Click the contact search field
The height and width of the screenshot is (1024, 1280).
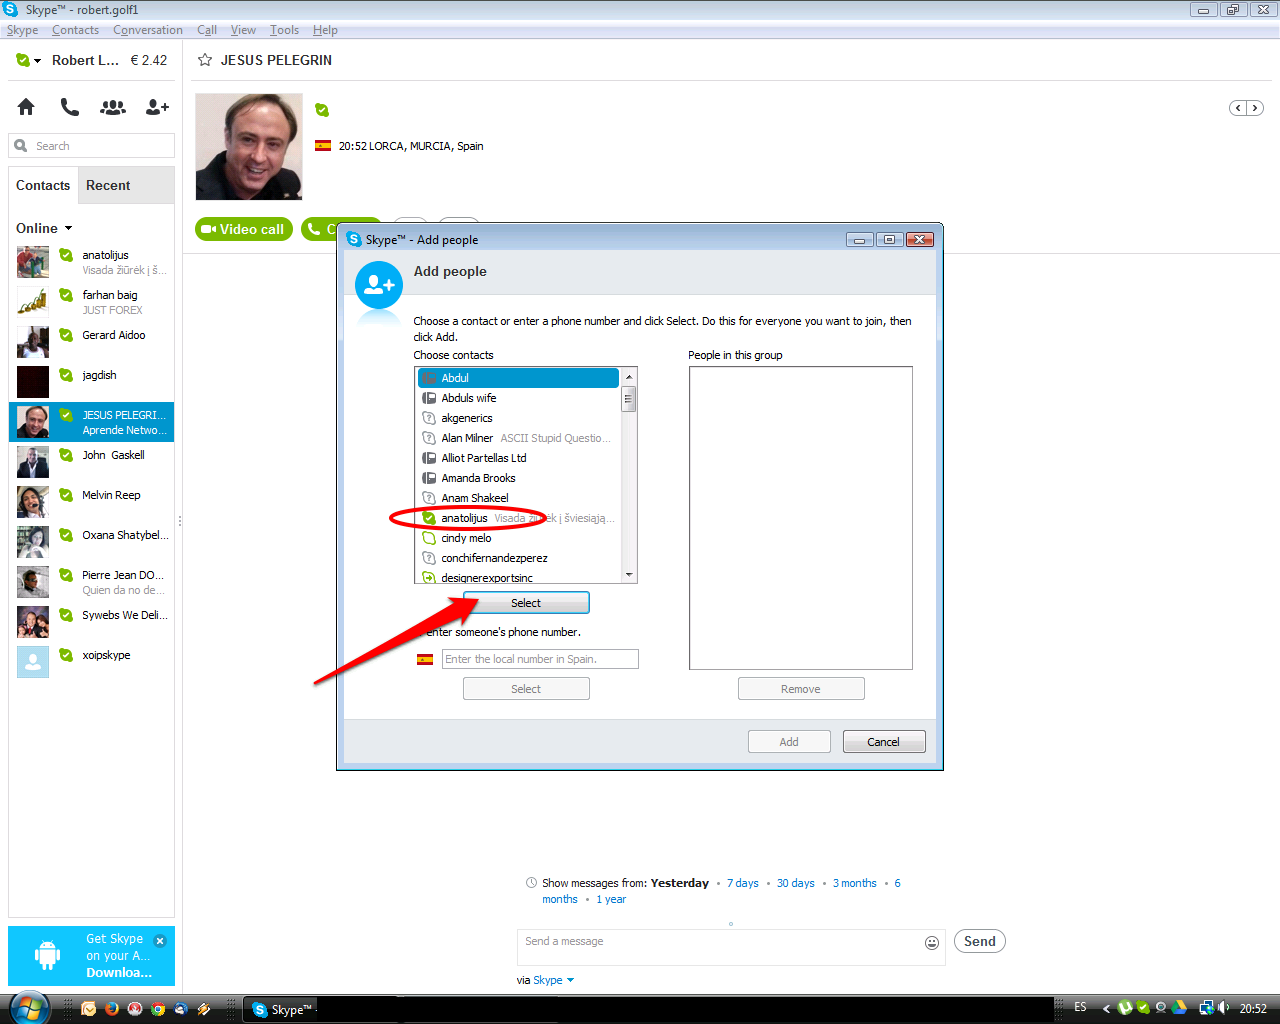coord(92,146)
